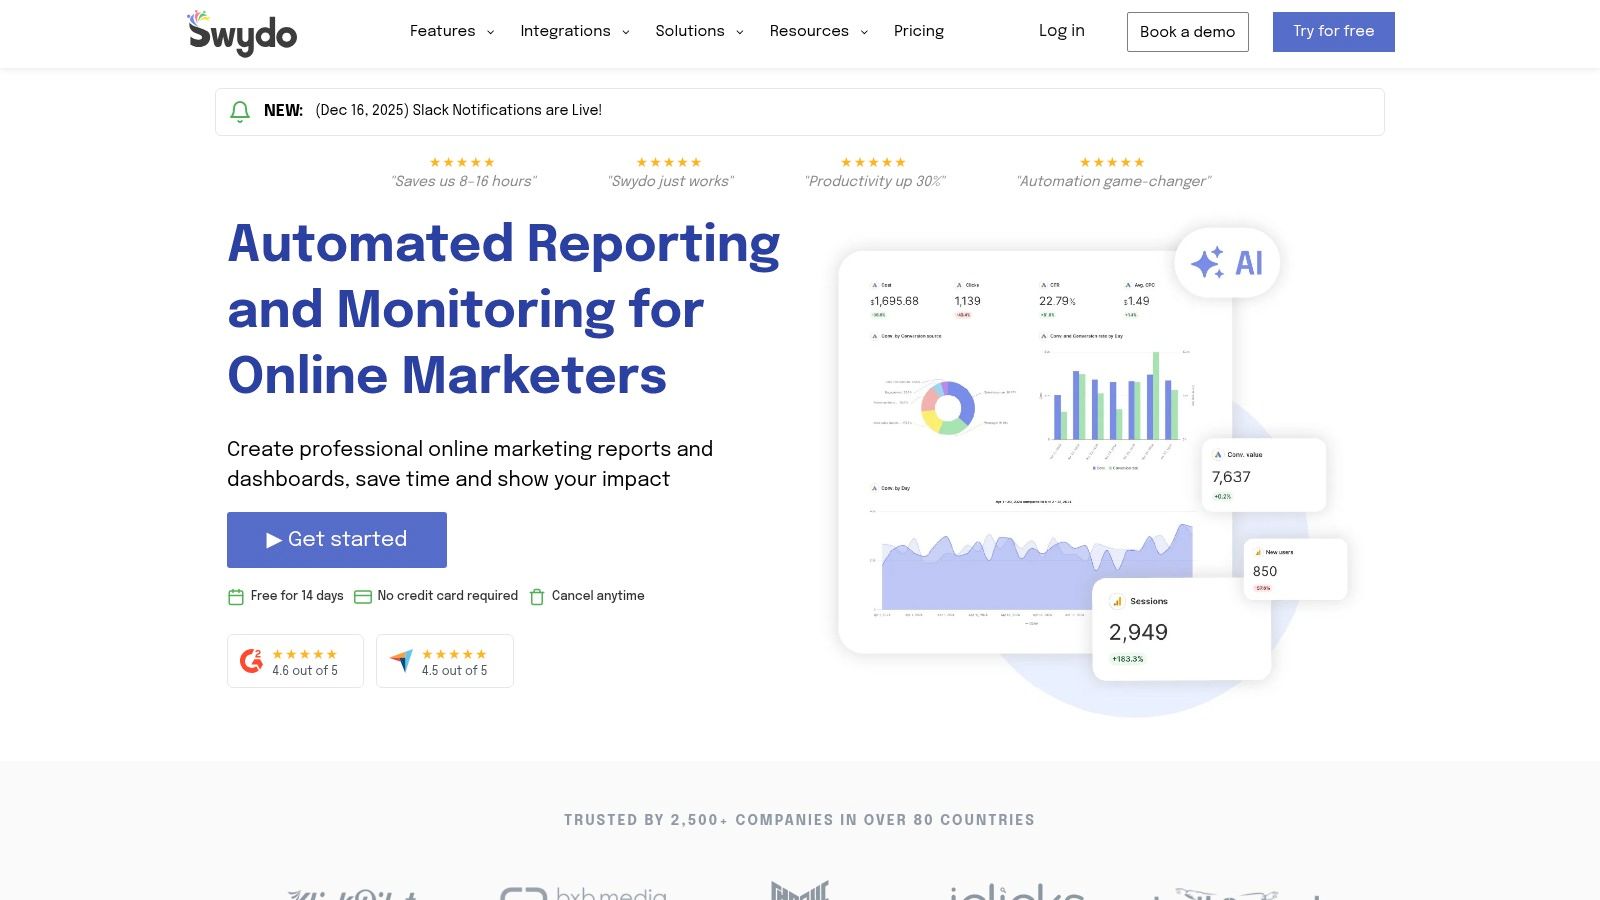Click the notification bell icon
1600x900 pixels.
pyautogui.click(x=240, y=111)
